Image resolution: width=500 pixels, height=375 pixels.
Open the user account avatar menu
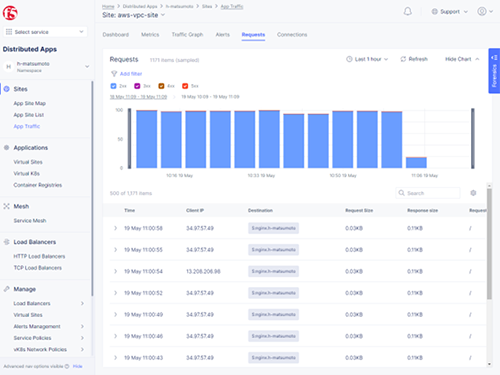click(482, 11)
